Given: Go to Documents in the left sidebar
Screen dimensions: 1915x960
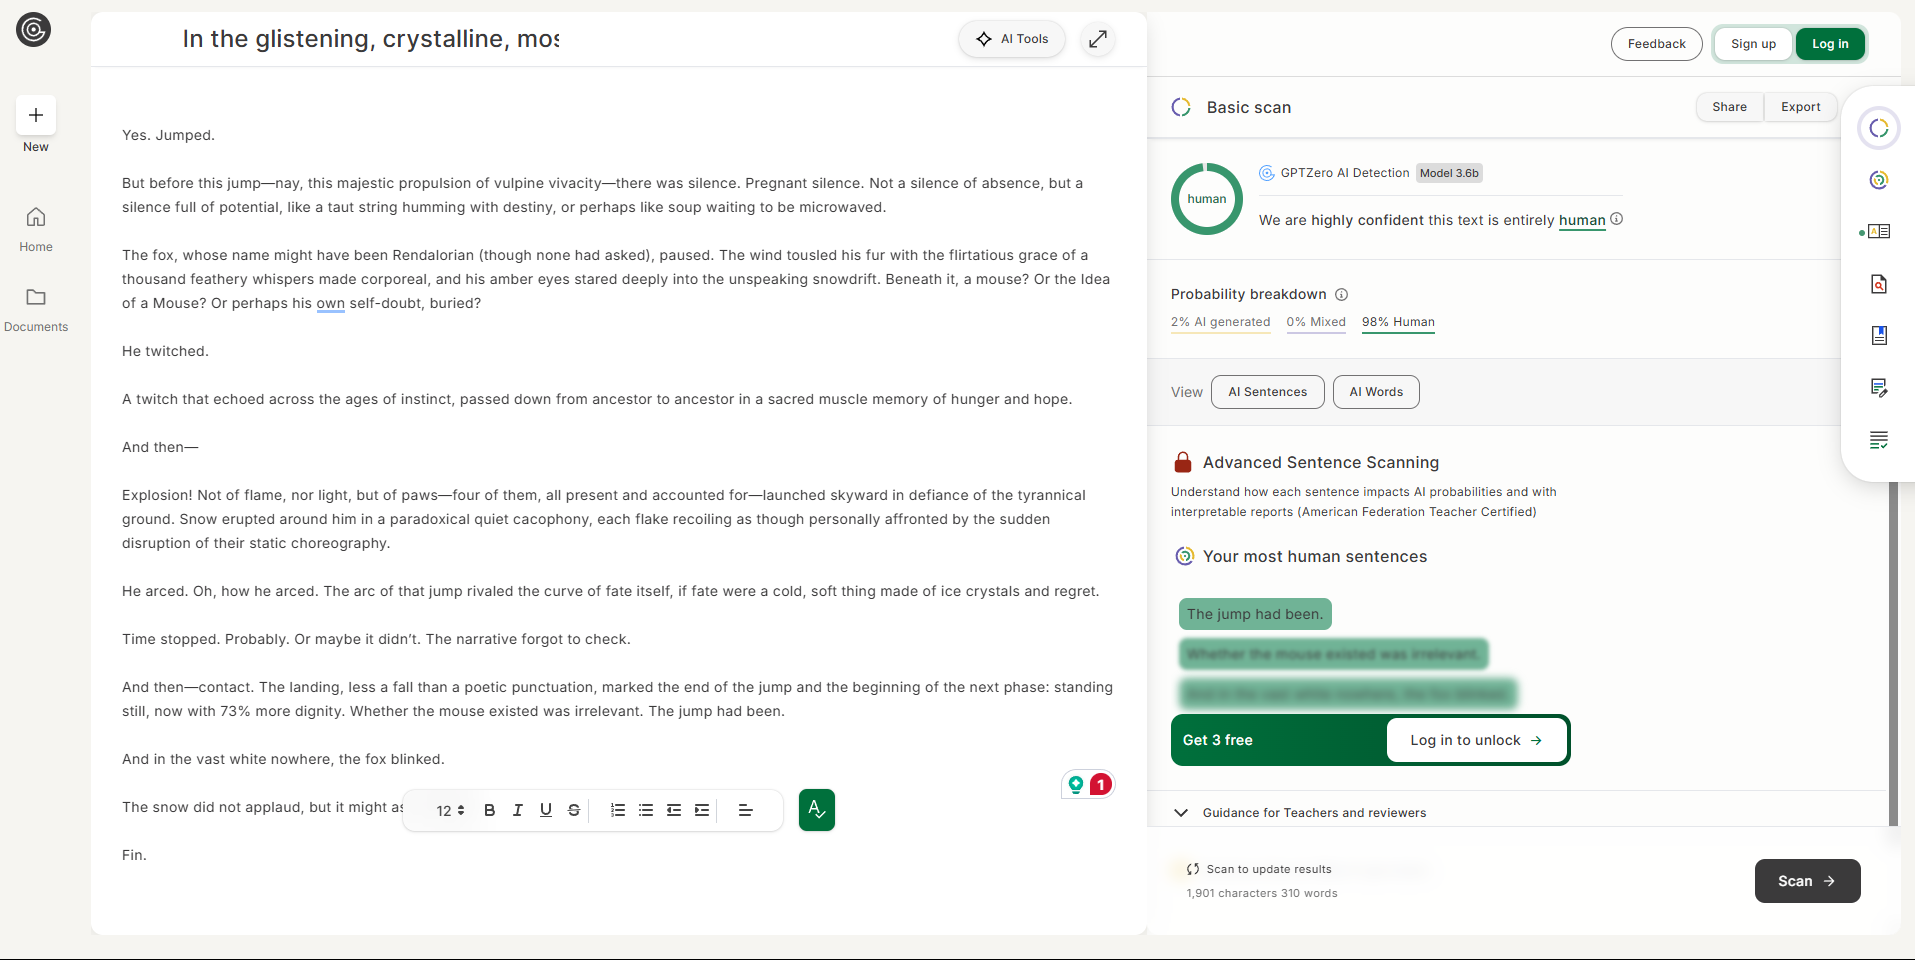Looking at the screenshot, I should [x=36, y=309].
